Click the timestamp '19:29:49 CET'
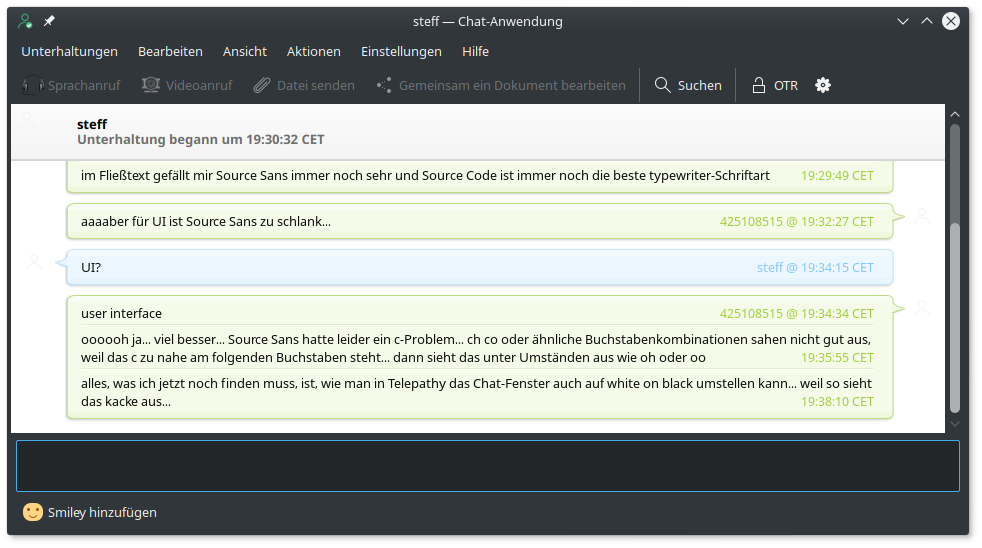The height and width of the screenshot is (548, 982). coord(837,176)
